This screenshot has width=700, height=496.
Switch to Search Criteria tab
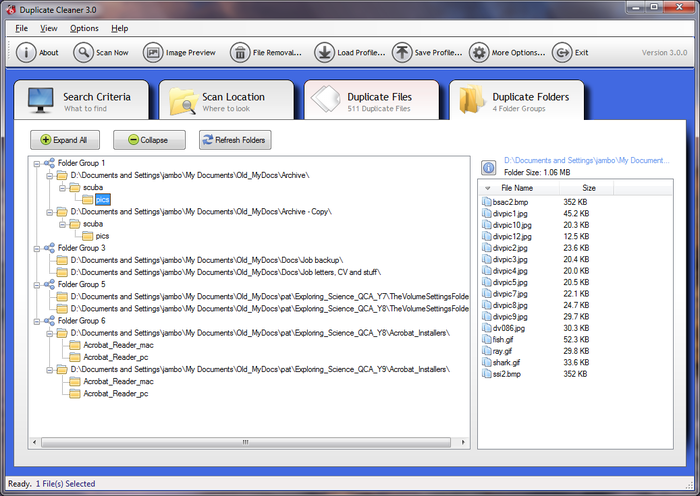point(81,100)
